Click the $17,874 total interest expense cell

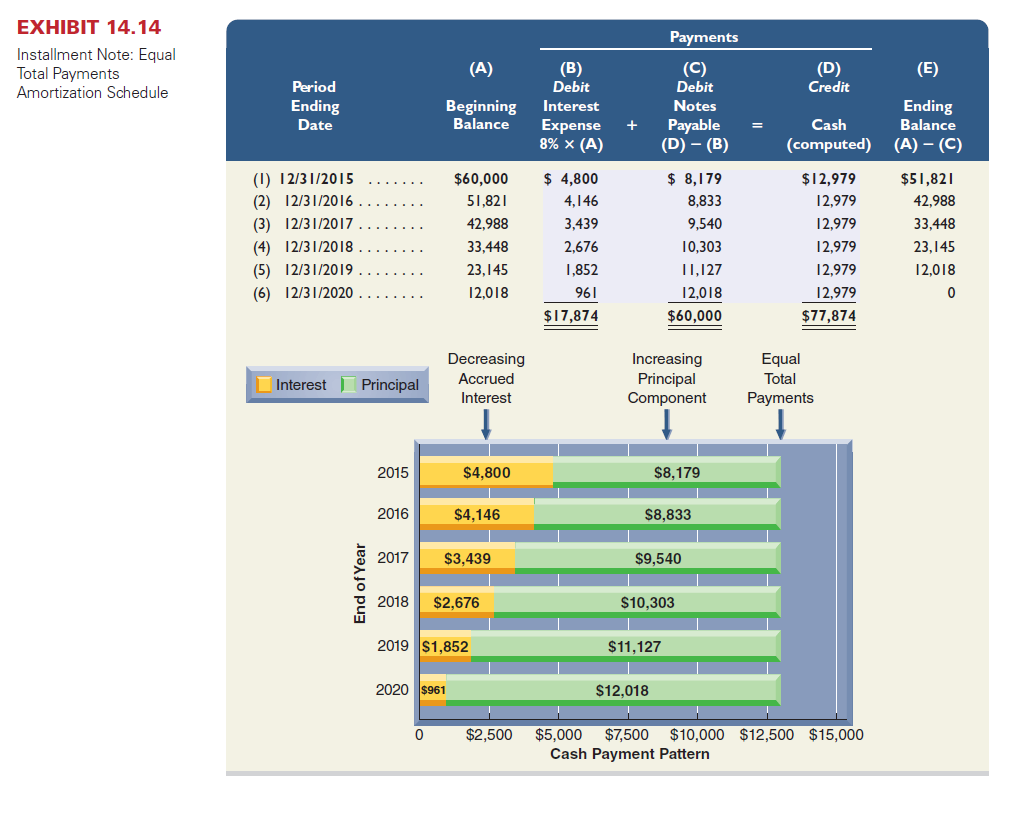[570, 317]
